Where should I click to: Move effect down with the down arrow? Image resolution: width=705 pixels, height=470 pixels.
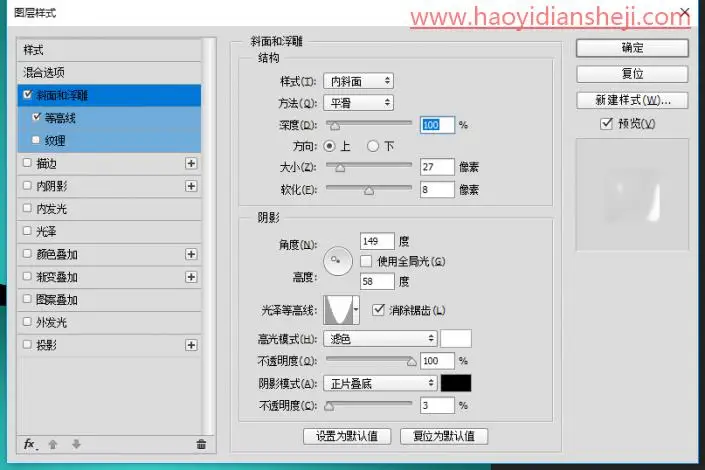(x=76, y=444)
